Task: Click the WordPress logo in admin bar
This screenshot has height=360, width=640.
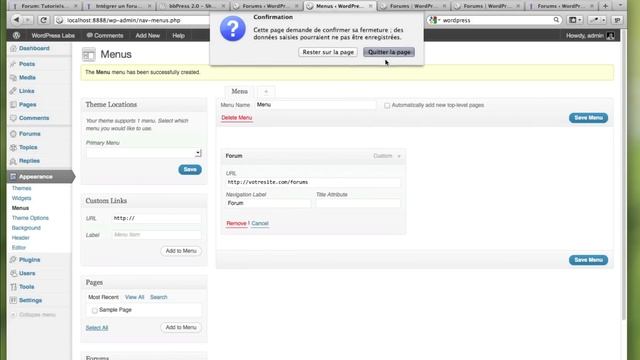Action: [16, 36]
